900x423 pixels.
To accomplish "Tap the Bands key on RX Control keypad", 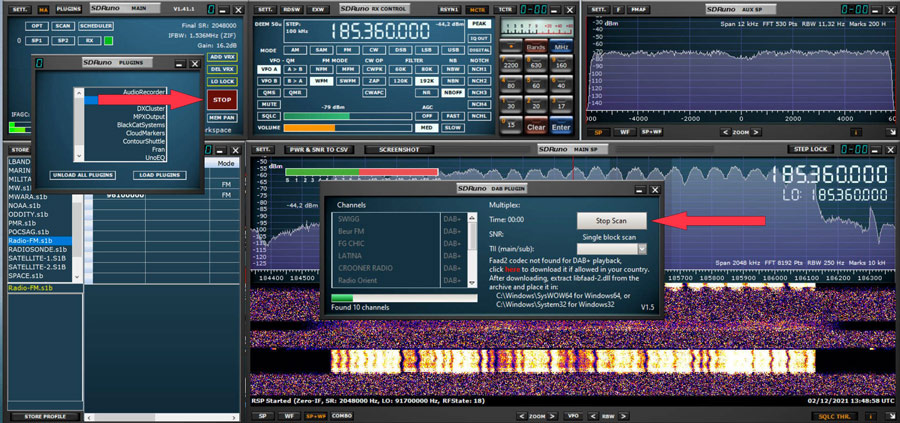I will click(x=536, y=47).
